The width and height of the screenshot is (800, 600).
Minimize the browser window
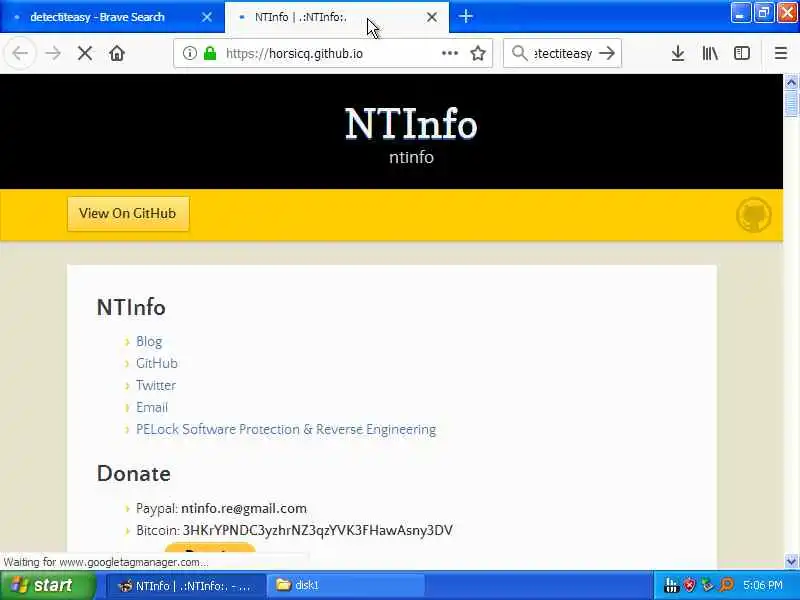740,12
